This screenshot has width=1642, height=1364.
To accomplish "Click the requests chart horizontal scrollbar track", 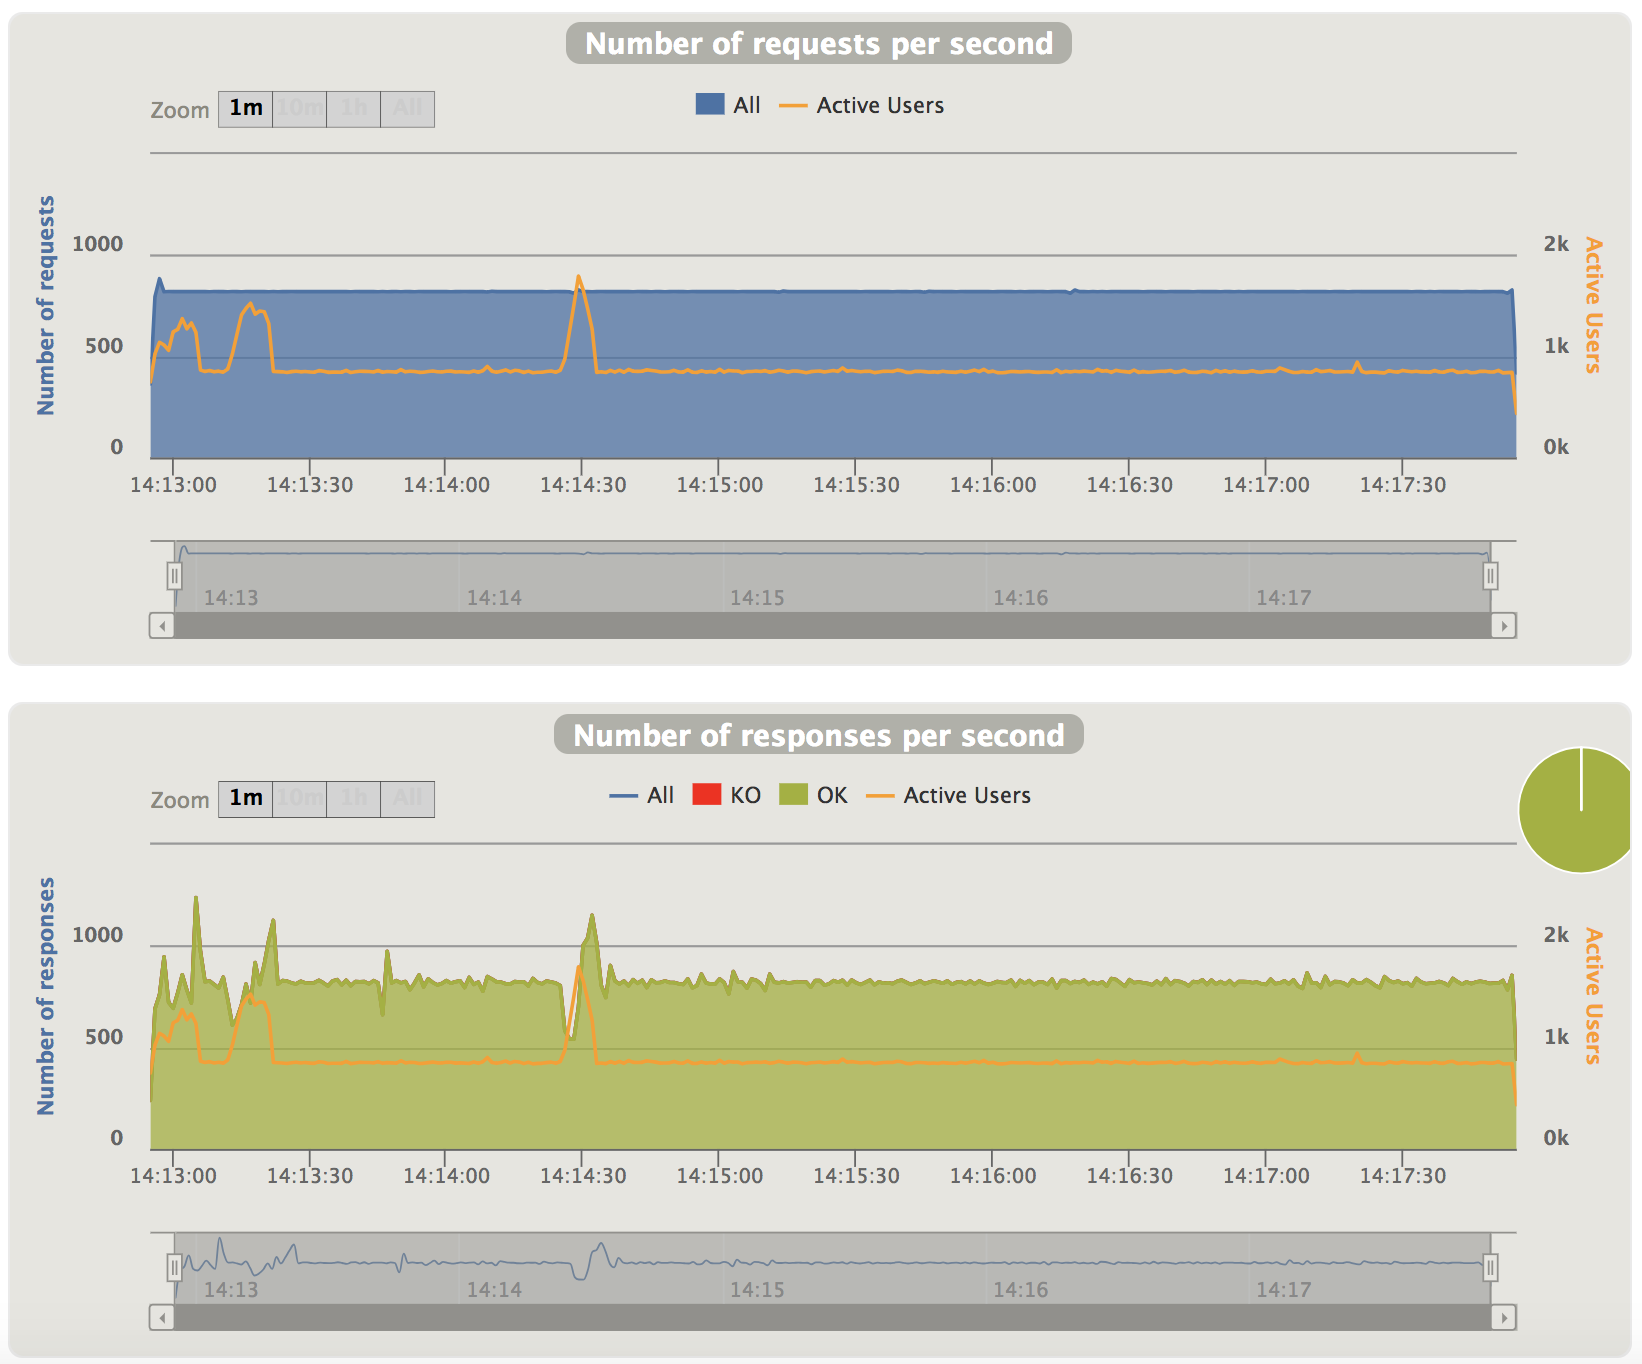I will pyautogui.click(x=832, y=626).
